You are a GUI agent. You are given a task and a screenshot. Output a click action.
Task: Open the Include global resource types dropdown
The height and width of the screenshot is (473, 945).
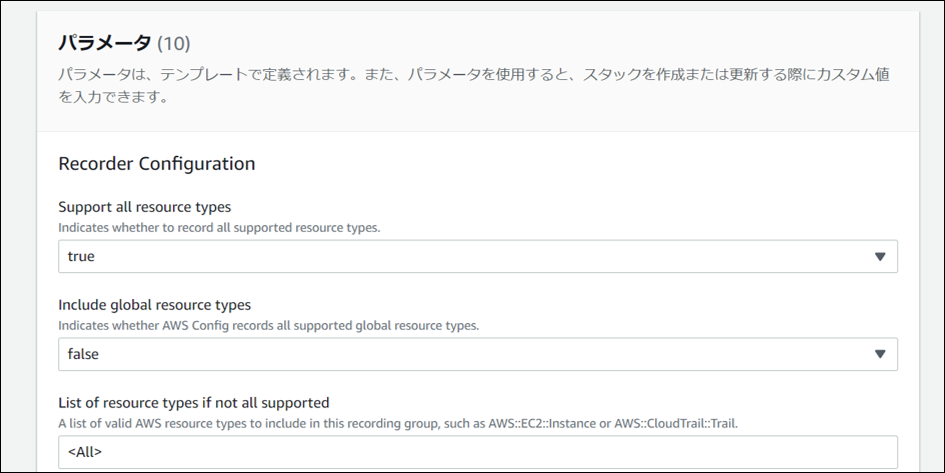pyautogui.click(x=477, y=354)
